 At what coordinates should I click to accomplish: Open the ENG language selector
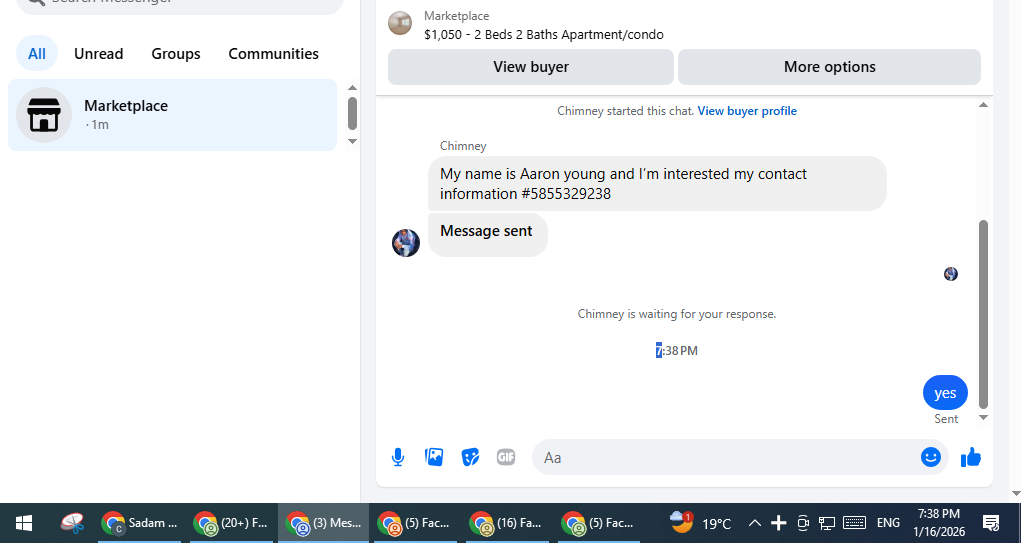pyautogui.click(x=888, y=523)
